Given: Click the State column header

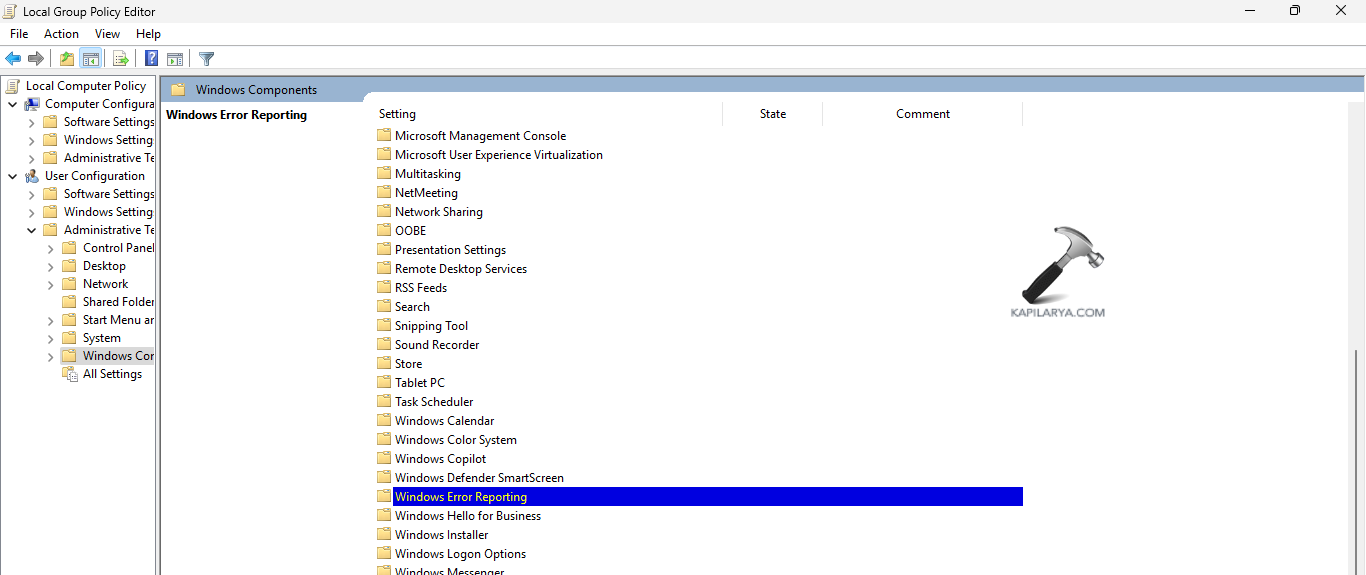Looking at the screenshot, I should click(772, 114).
